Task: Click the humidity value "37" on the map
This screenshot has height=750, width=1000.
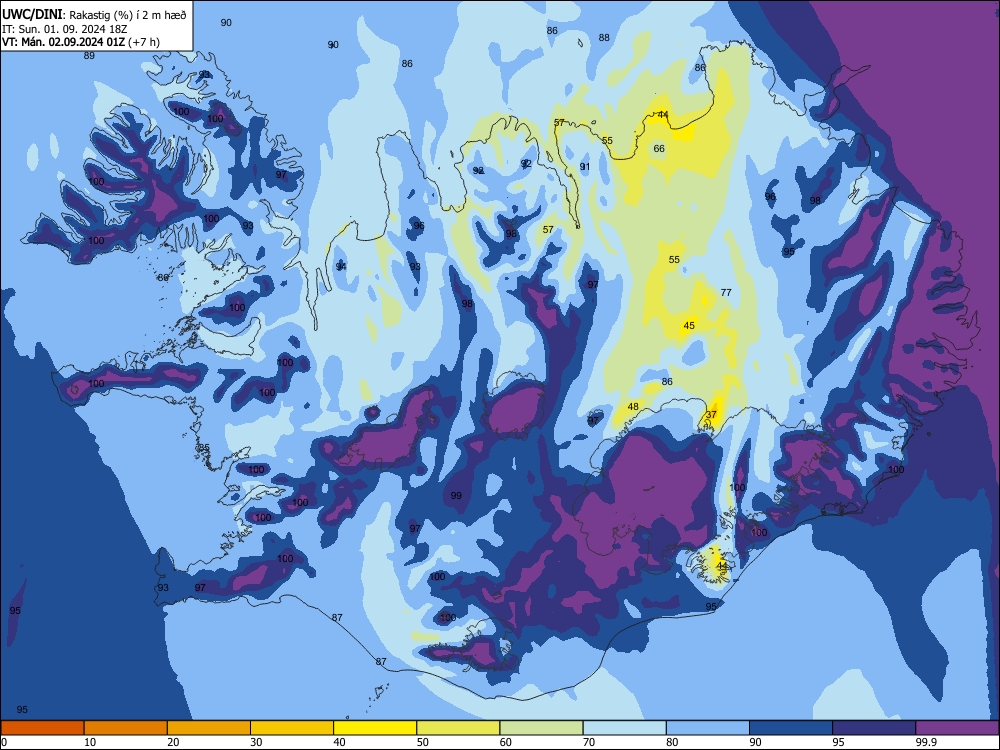Action: point(711,415)
